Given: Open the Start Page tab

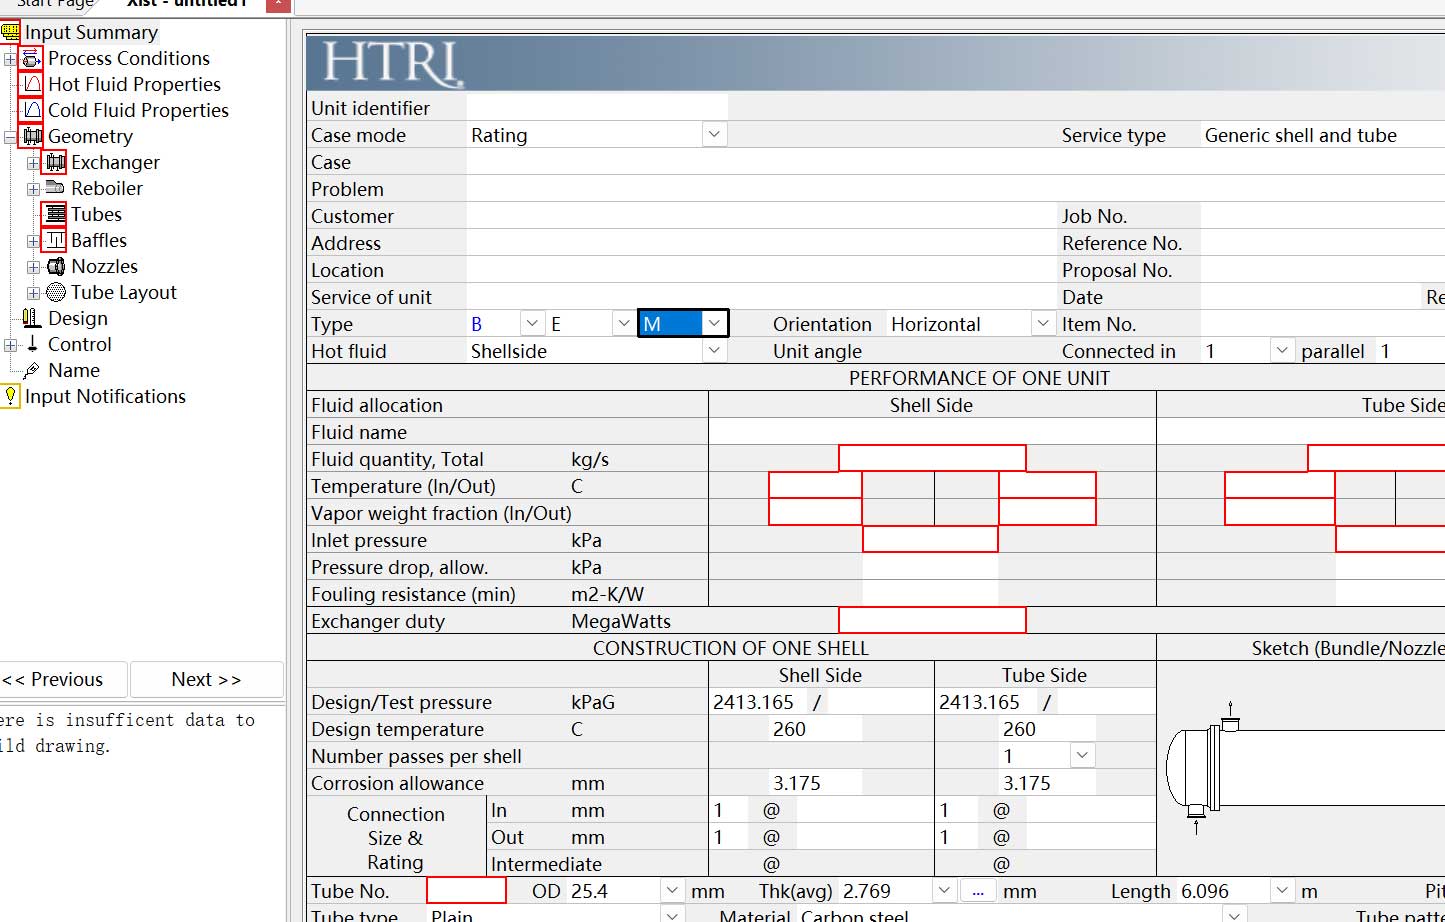Looking at the screenshot, I should pyautogui.click(x=55, y=4).
